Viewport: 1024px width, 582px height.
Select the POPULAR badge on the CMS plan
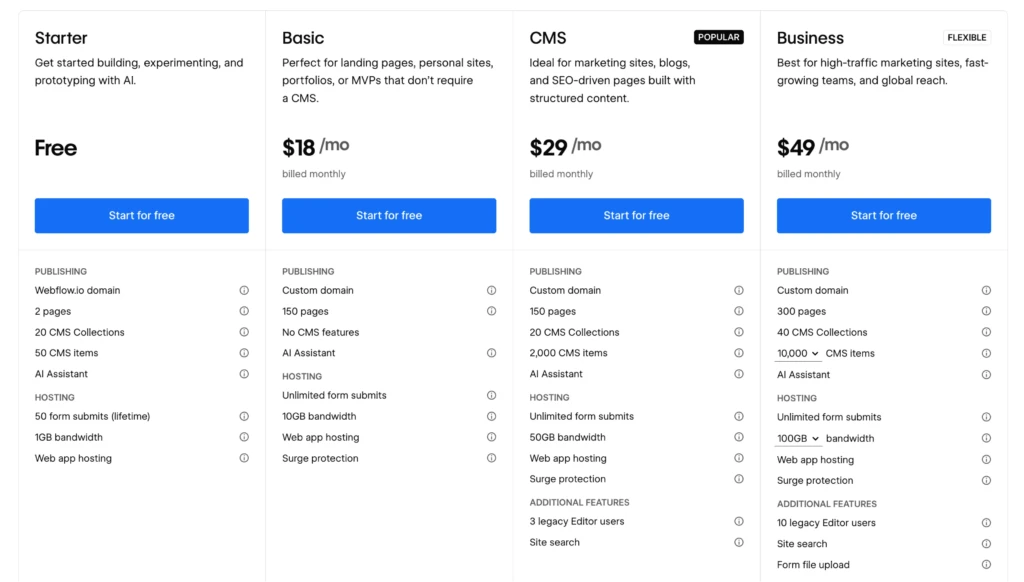[x=719, y=36]
